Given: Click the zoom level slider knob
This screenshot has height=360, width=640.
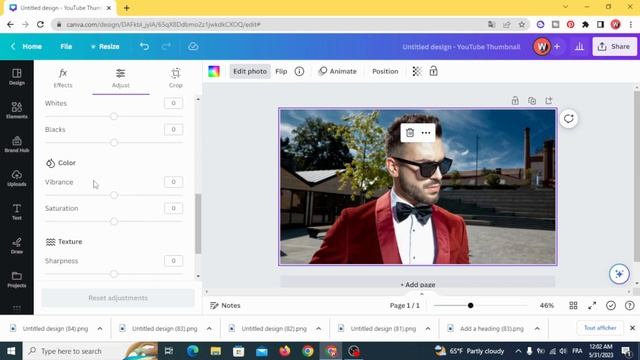Looking at the screenshot, I should tap(470, 305).
